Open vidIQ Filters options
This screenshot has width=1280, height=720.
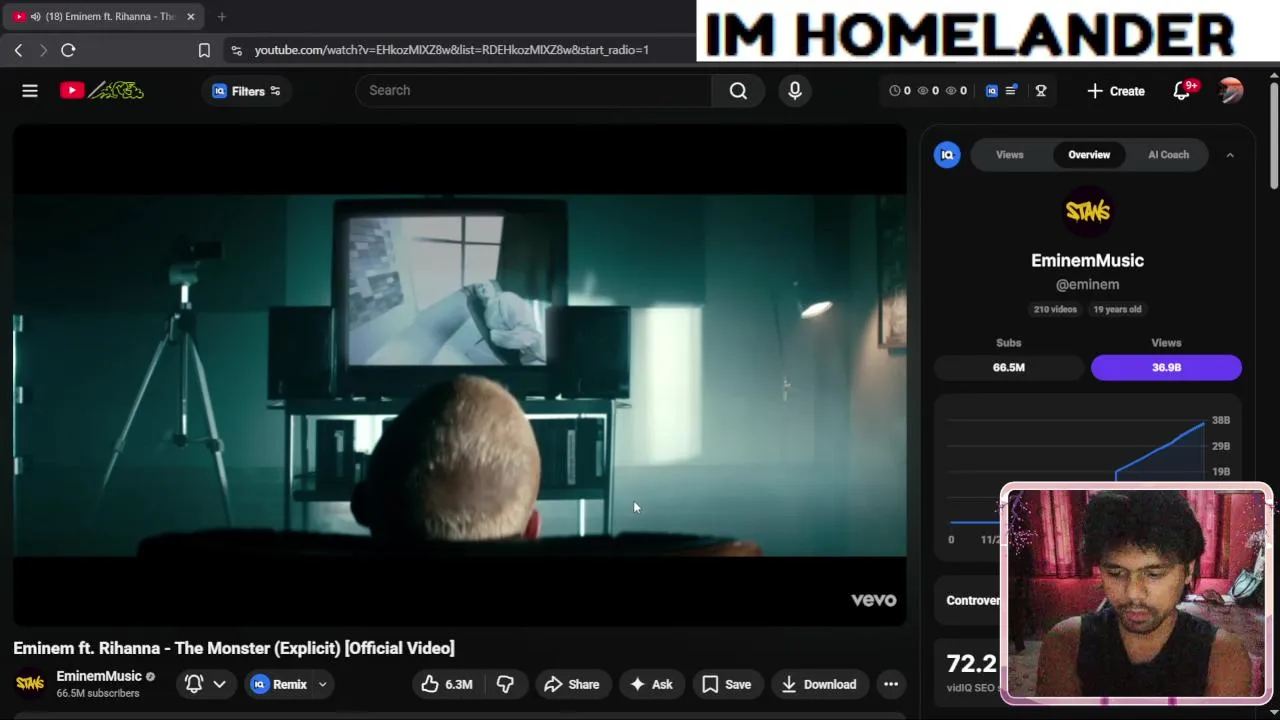[247, 91]
